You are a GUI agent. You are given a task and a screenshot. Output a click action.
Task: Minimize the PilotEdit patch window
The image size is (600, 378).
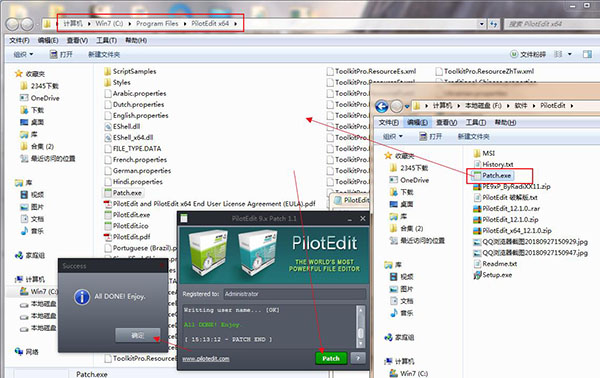(350, 219)
